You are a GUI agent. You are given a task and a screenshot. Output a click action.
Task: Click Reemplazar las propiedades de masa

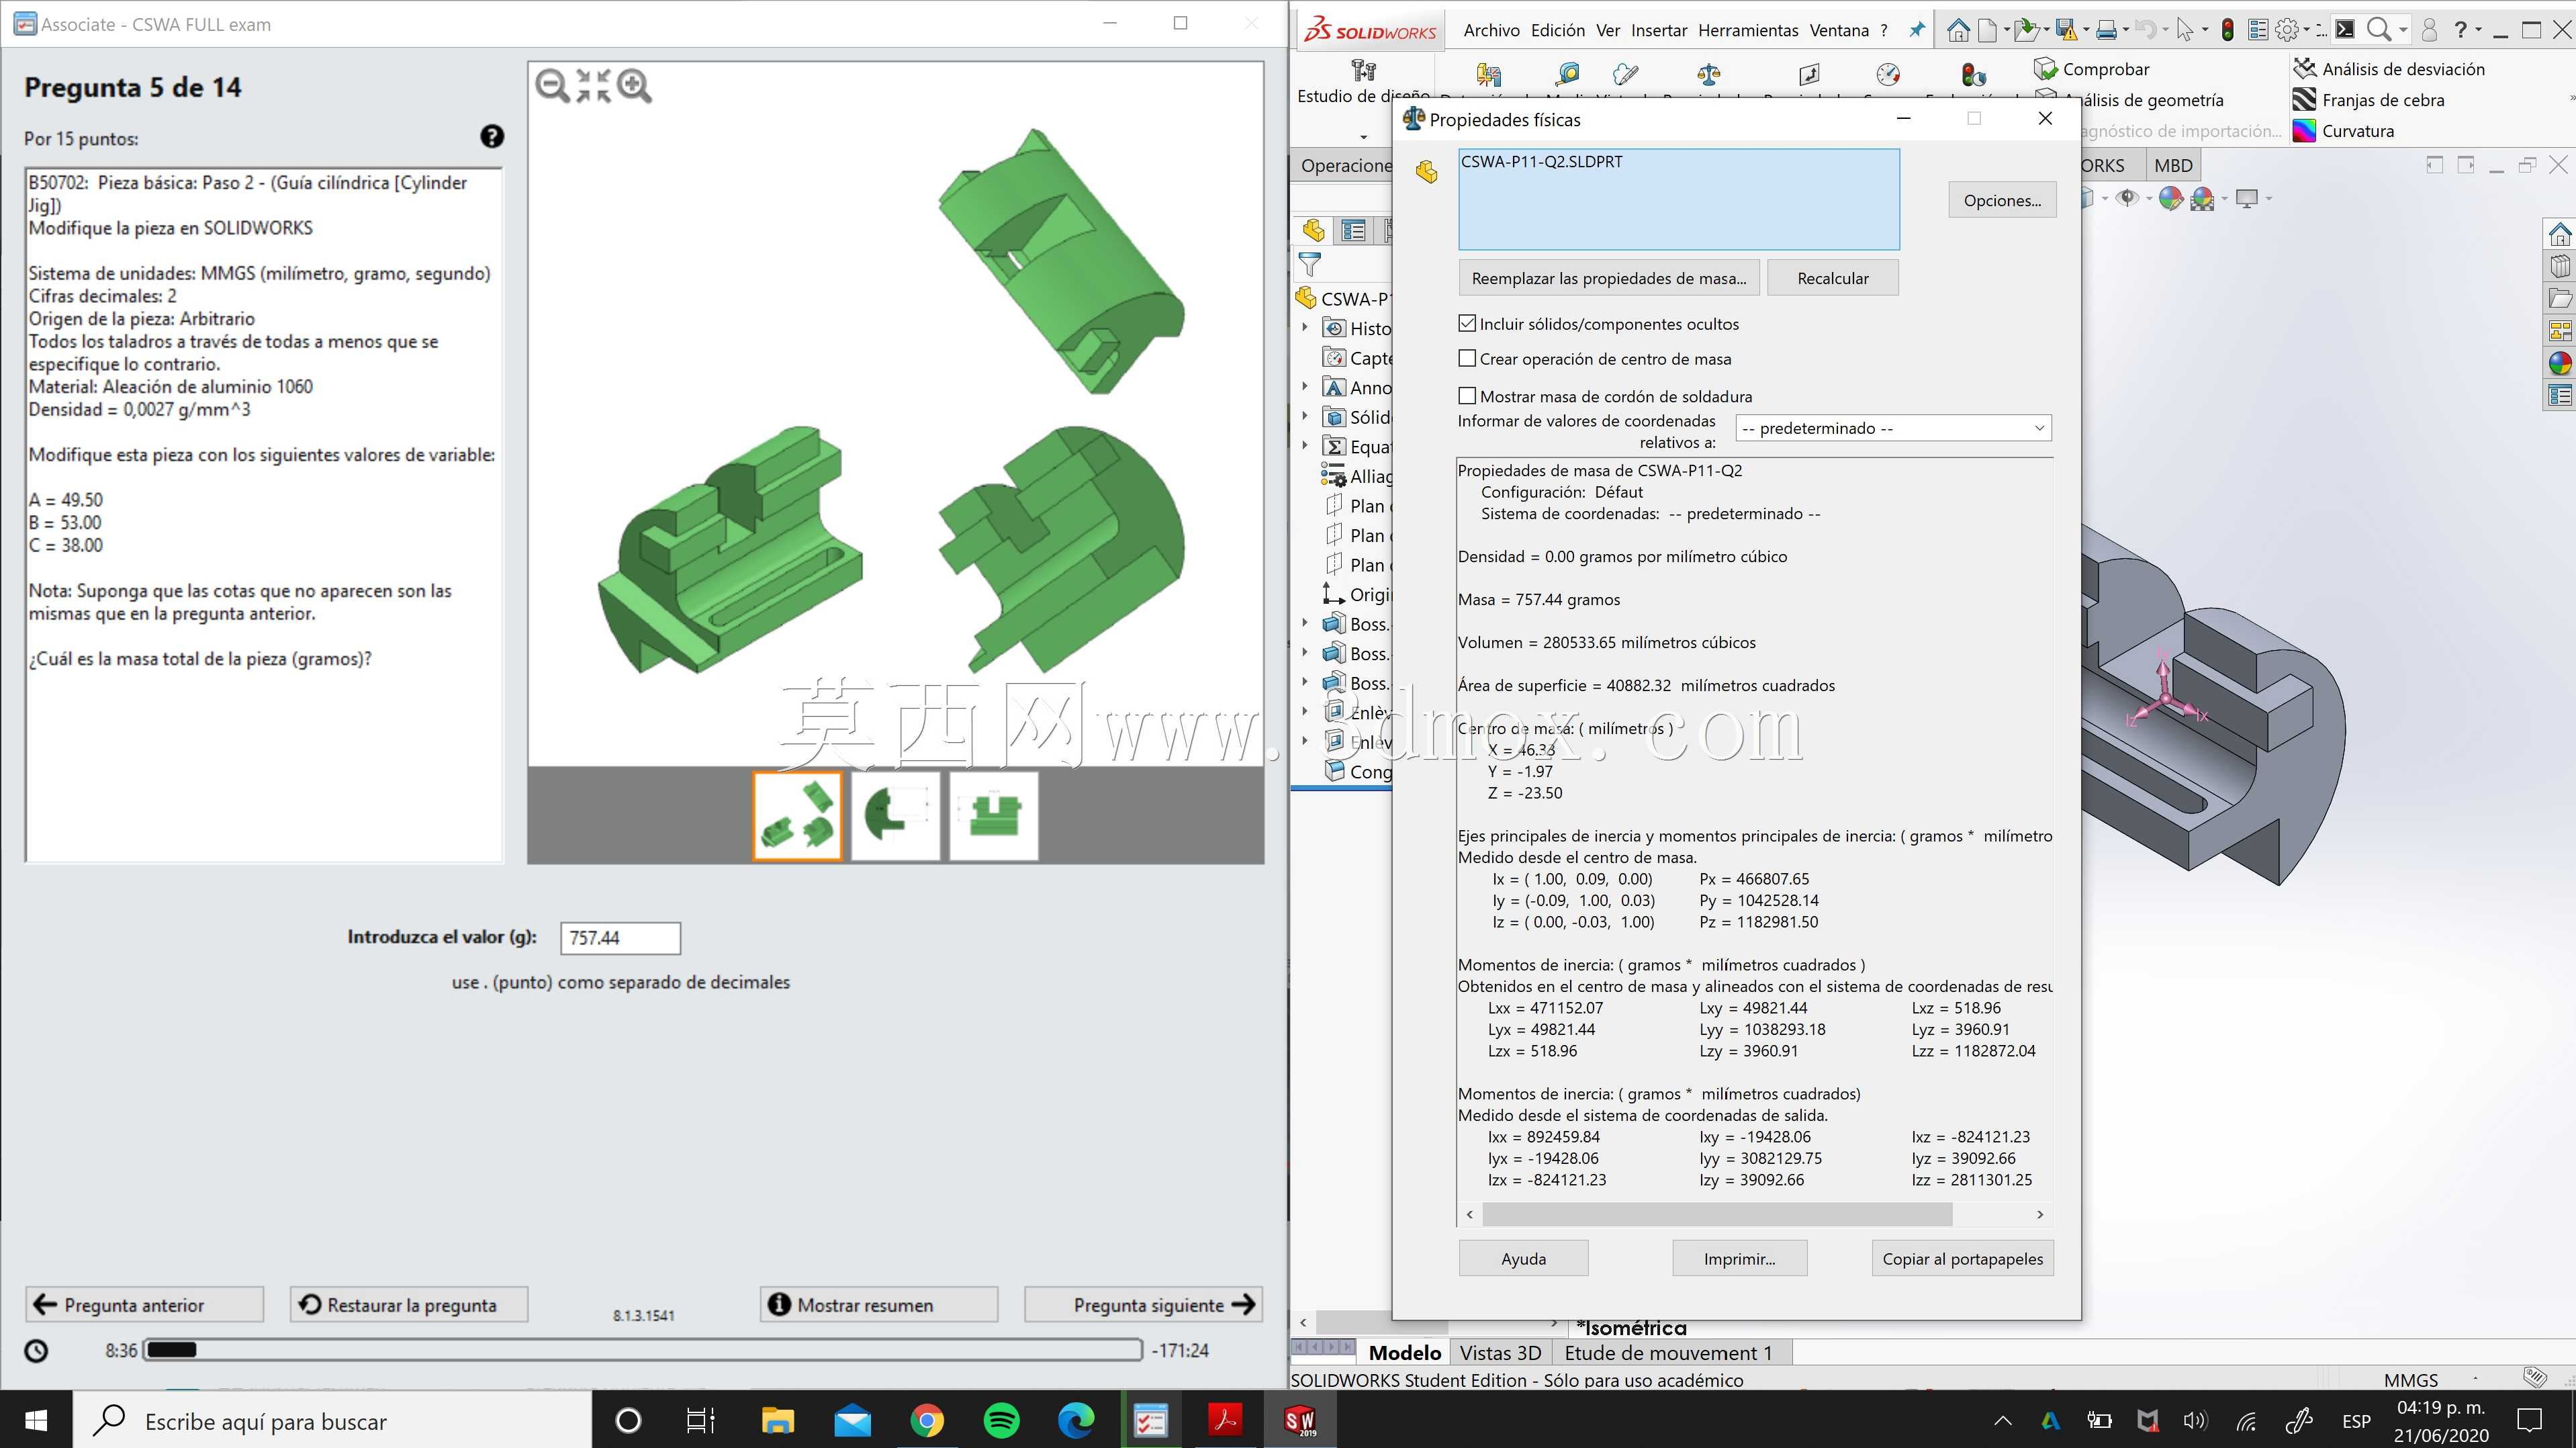1609,278
